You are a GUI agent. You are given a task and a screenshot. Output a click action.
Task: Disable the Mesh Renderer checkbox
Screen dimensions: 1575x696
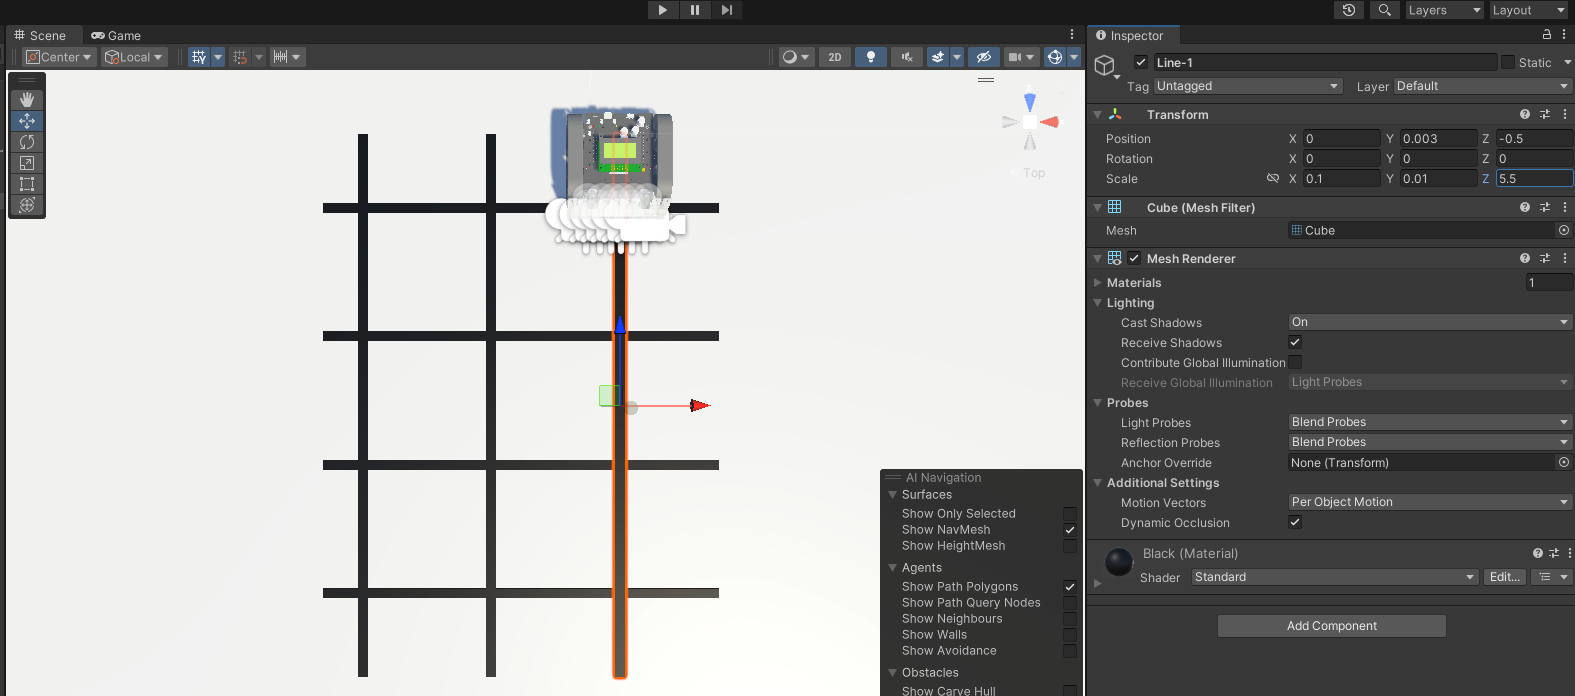[1134, 258]
